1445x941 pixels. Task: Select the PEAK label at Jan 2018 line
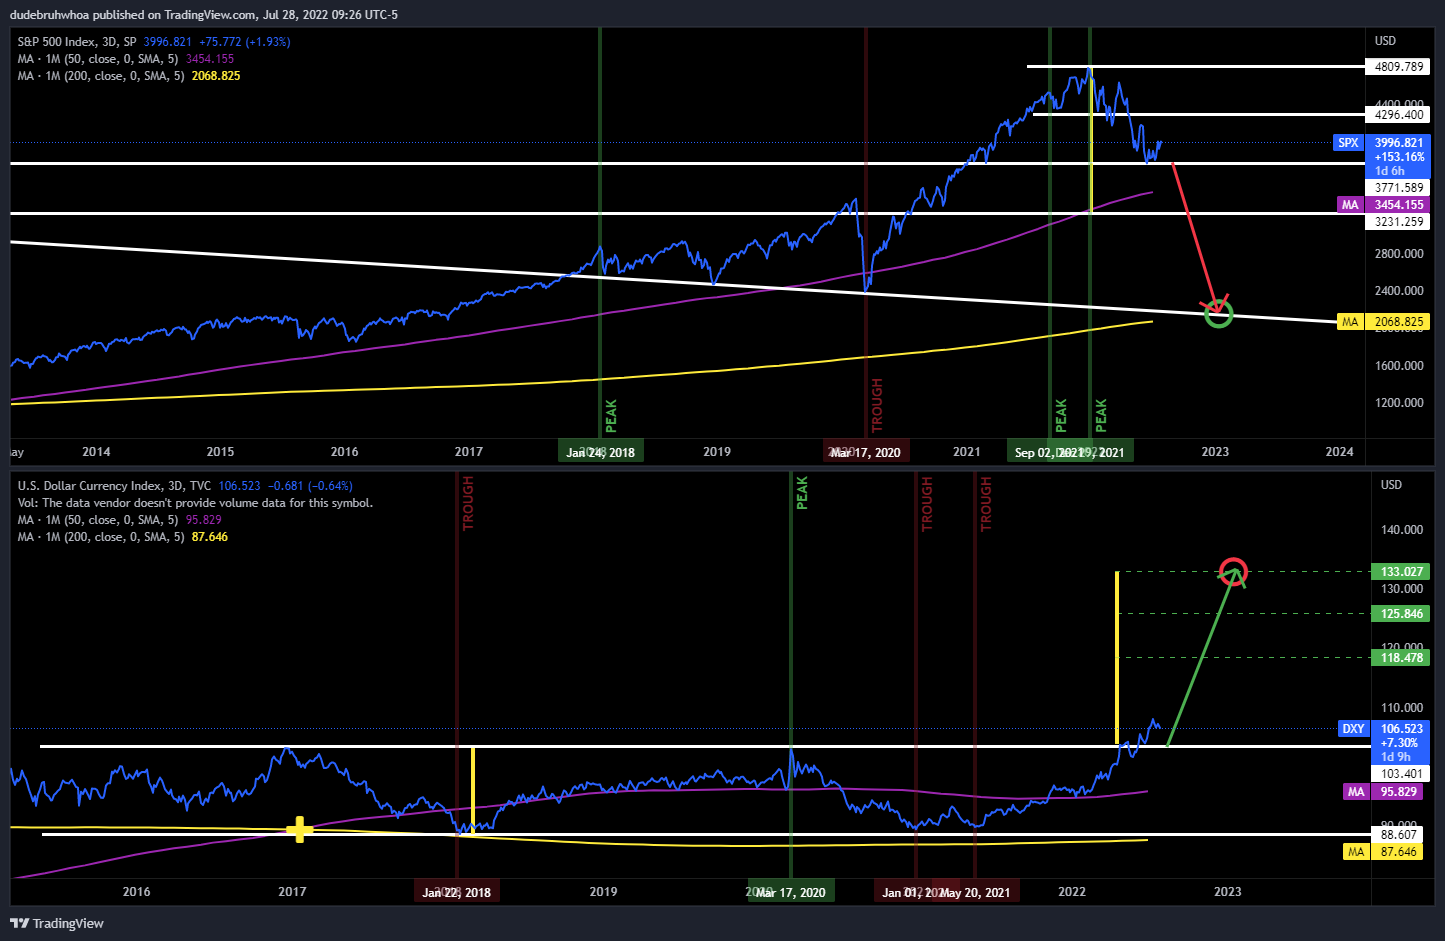coord(611,416)
